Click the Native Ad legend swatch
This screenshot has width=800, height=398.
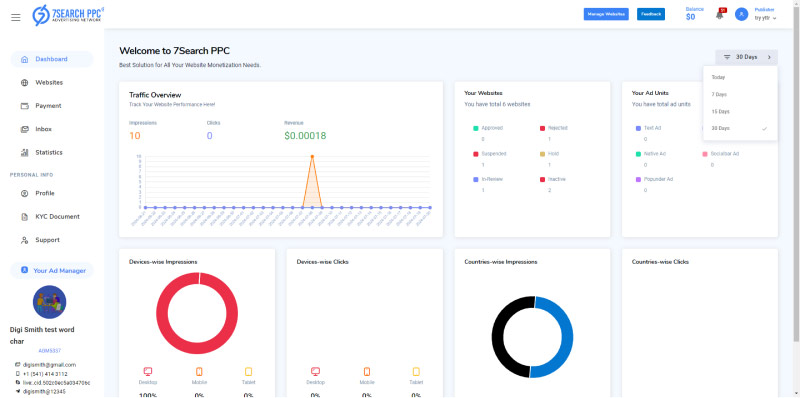638,154
